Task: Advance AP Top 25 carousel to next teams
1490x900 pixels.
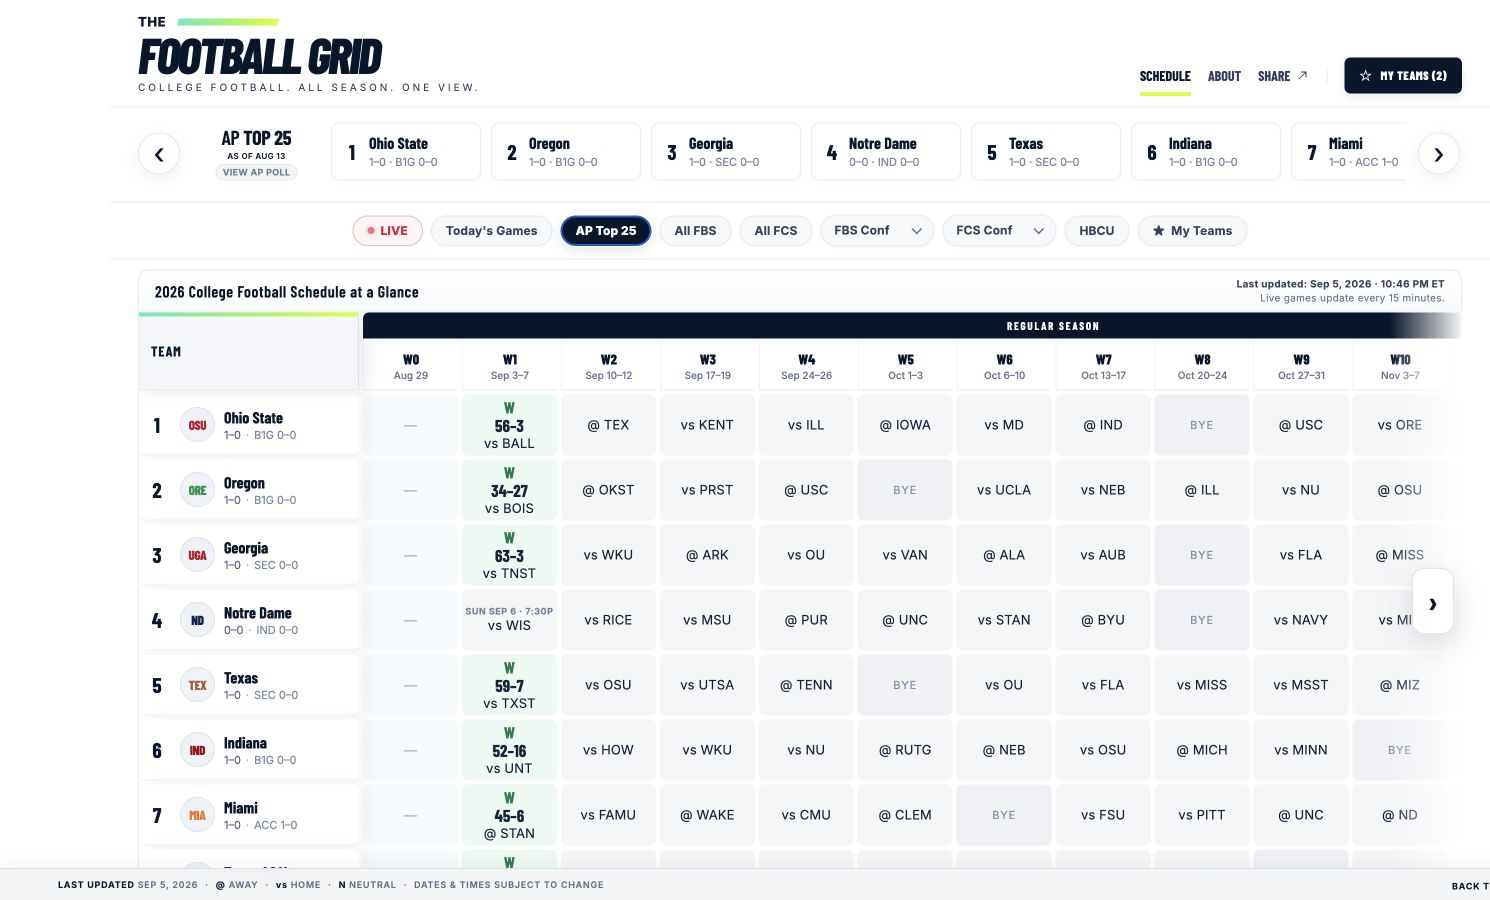Action: pyautogui.click(x=1439, y=154)
